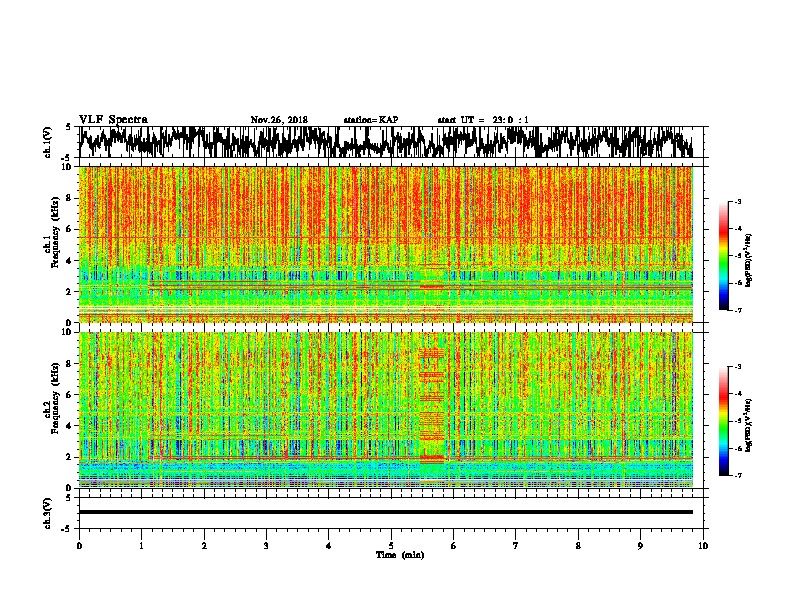Click the ch.1 color scale bar

click(x=724, y=256)
